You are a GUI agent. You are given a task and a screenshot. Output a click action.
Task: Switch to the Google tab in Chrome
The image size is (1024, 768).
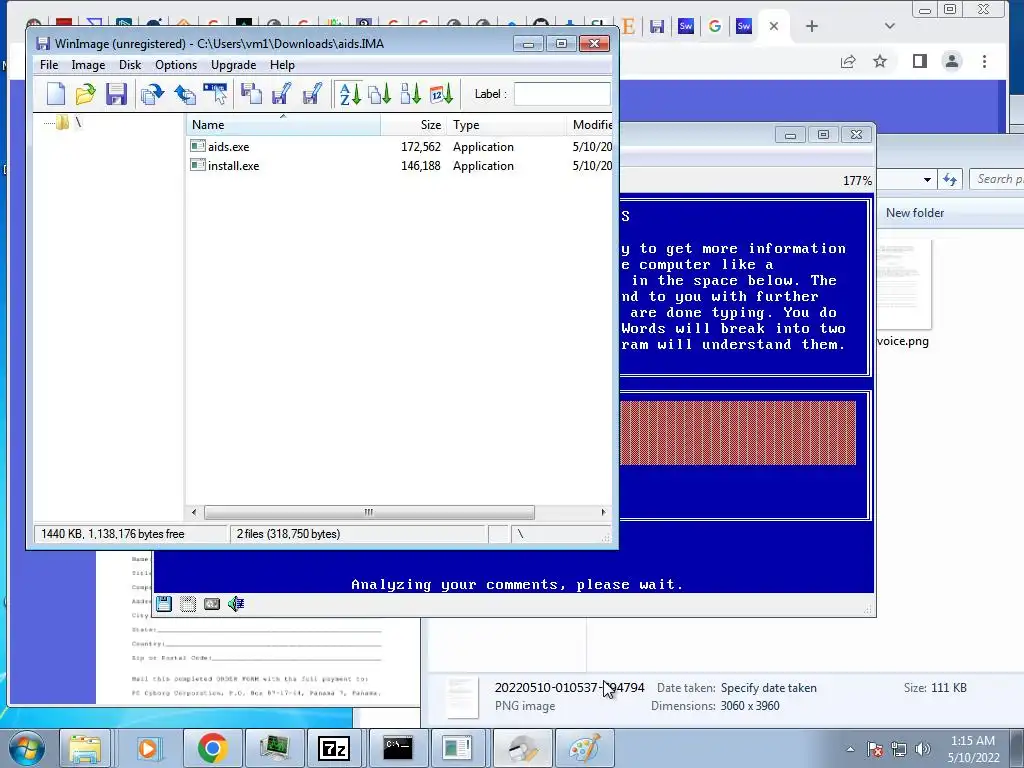[x=715, y=26]
